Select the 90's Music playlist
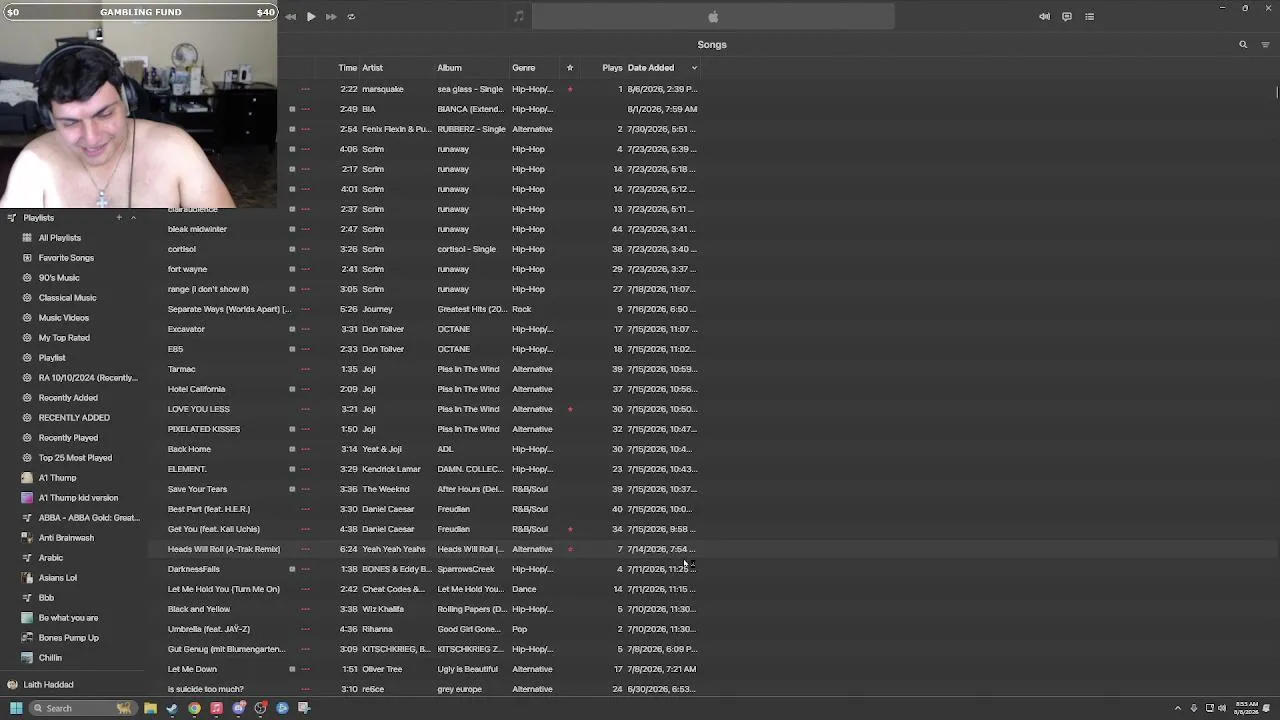The width and height of the screenshot is (1280, 720). (x=59, y=278)
